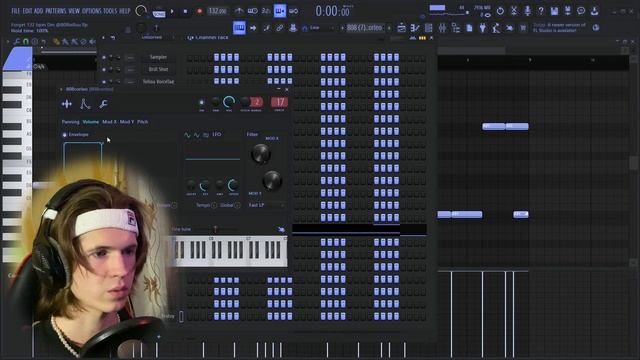
Task: Open the wrench miscellaneous settings icon
Action: 103,104
